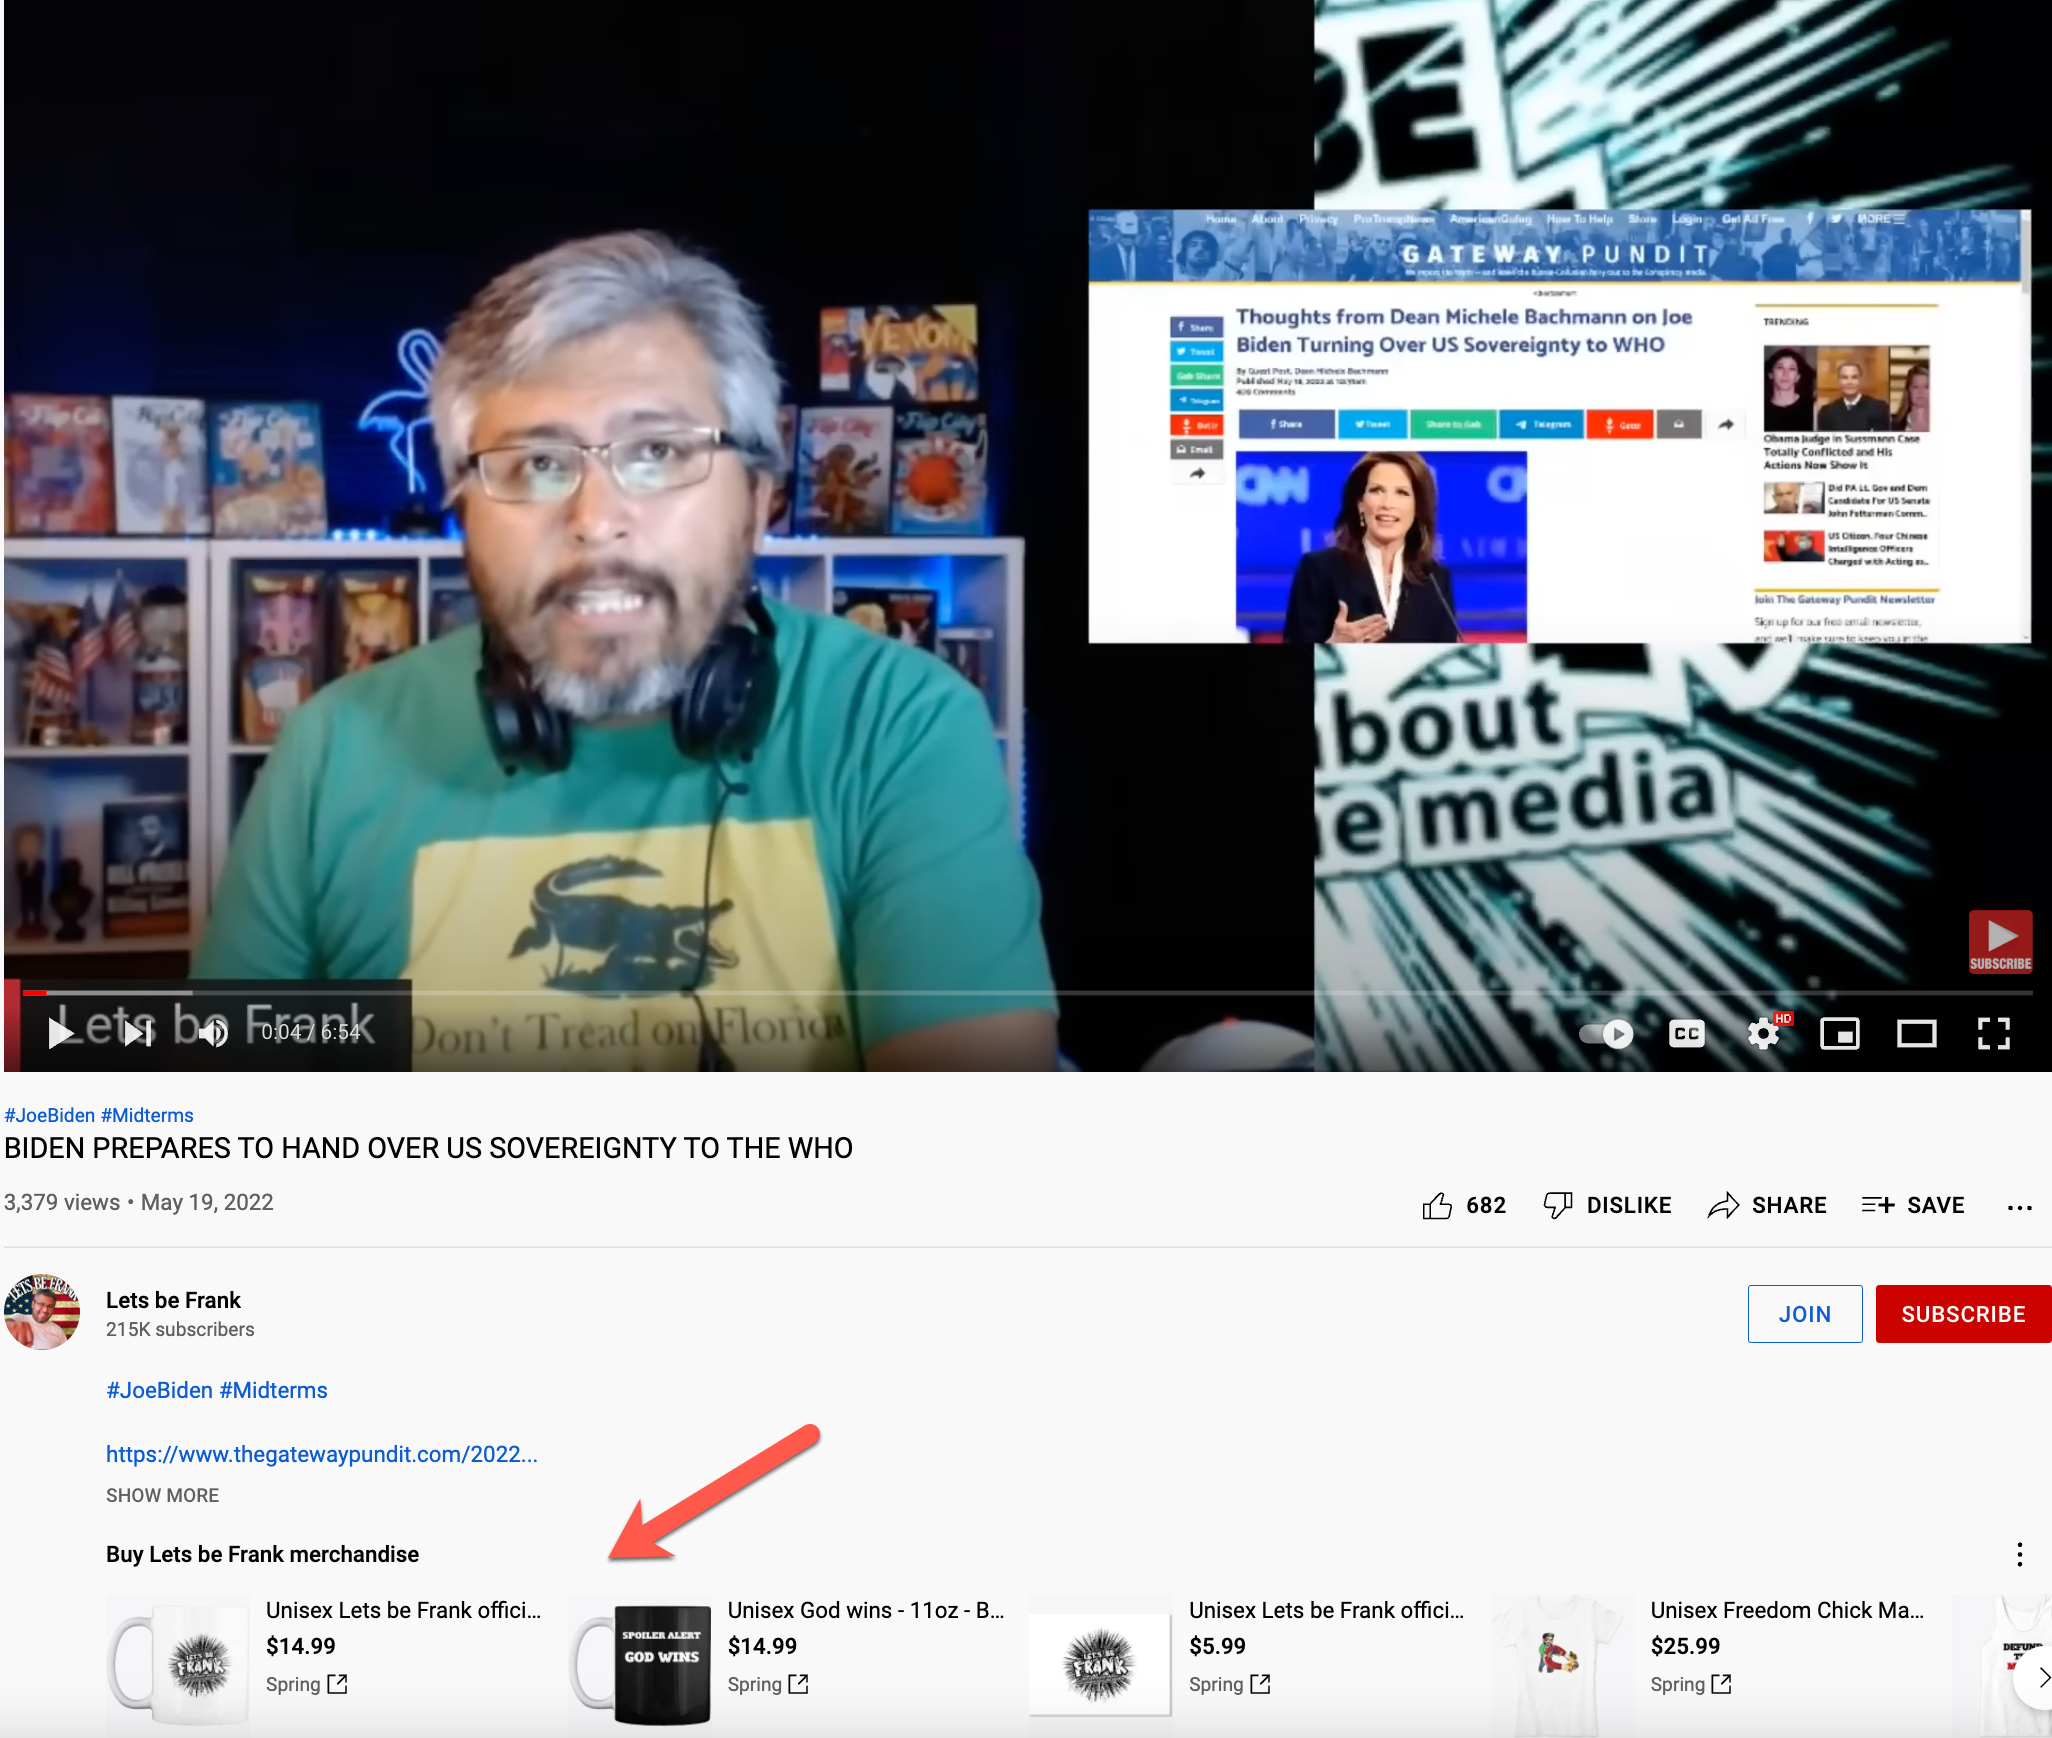Viewport: 2052px width, 1738px height.
Task: Mute the video volume
Action: click(x=213, y=1033)
